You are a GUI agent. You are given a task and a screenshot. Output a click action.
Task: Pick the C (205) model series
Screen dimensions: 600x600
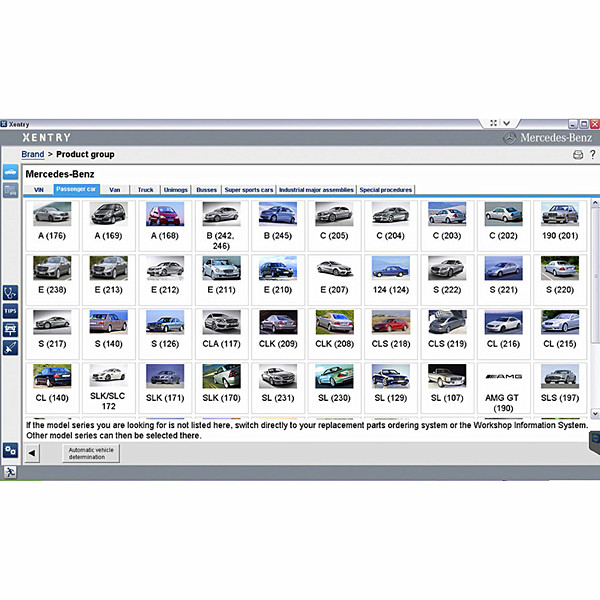coord(334,225)
